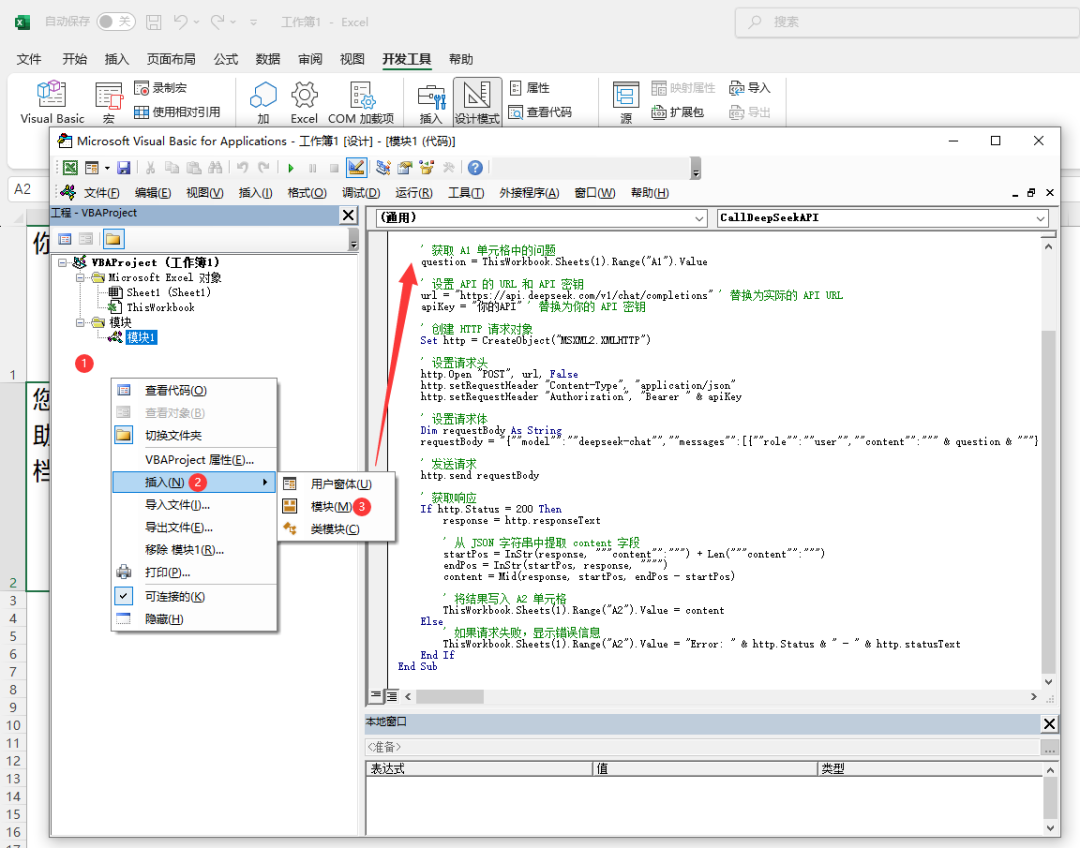Open Undo dropdown arrow in Excel title bar
This screenshot has height=848, width=1080.
197,22
